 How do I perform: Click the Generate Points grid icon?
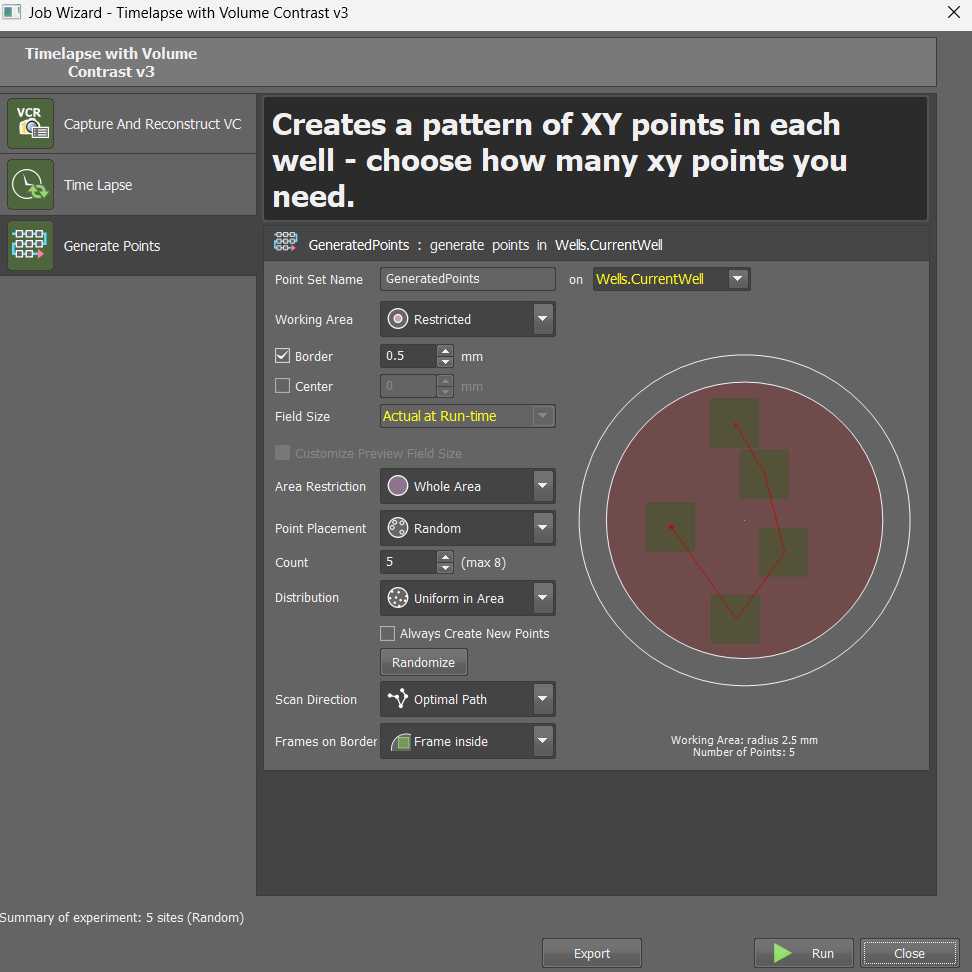click(30, 246)
